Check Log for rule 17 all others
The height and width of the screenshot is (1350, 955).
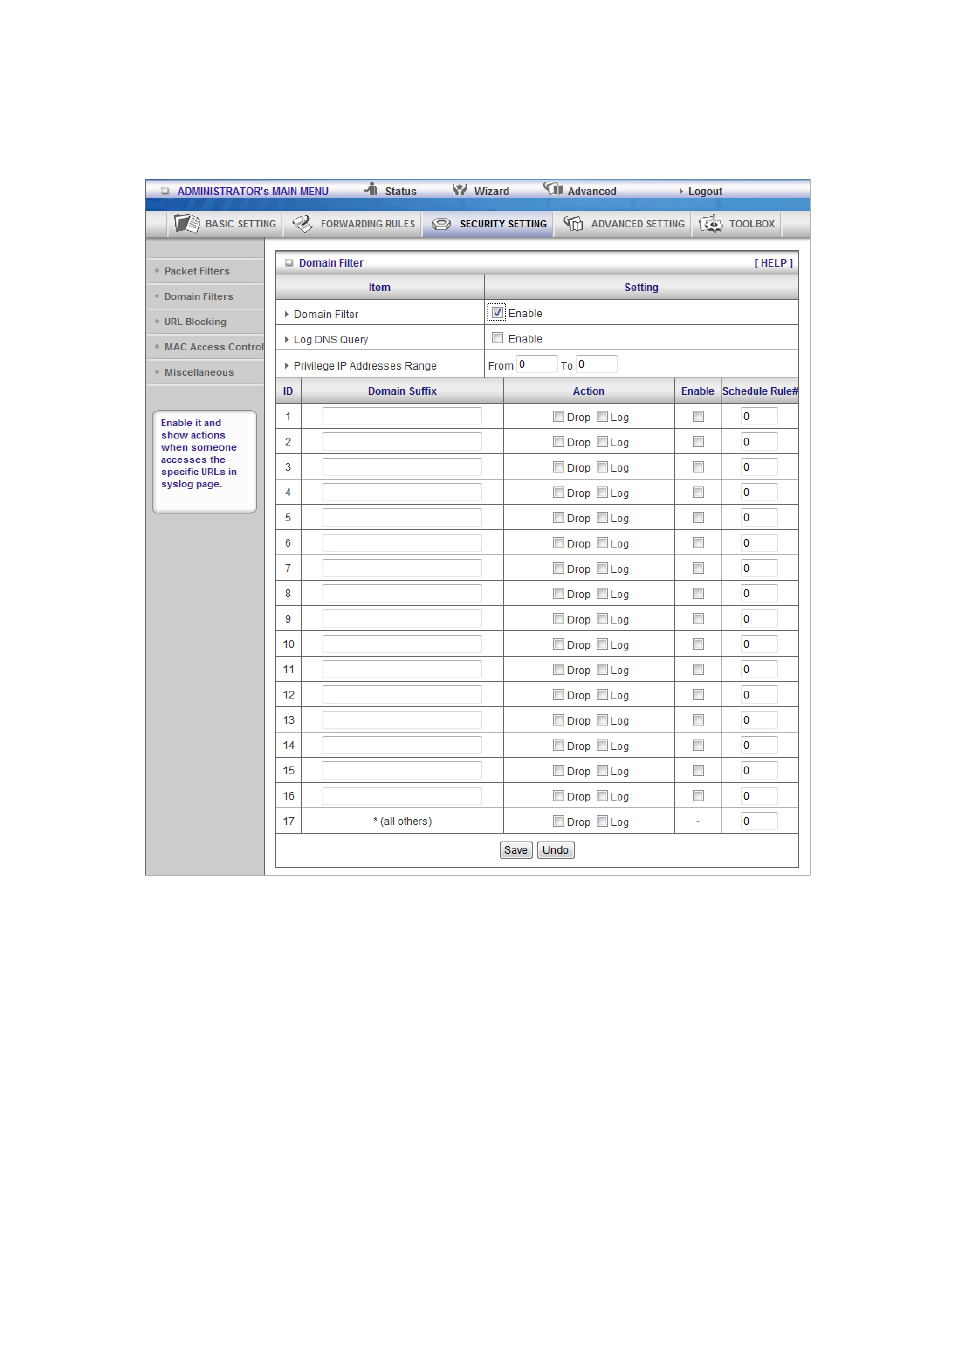pos(602,821)
